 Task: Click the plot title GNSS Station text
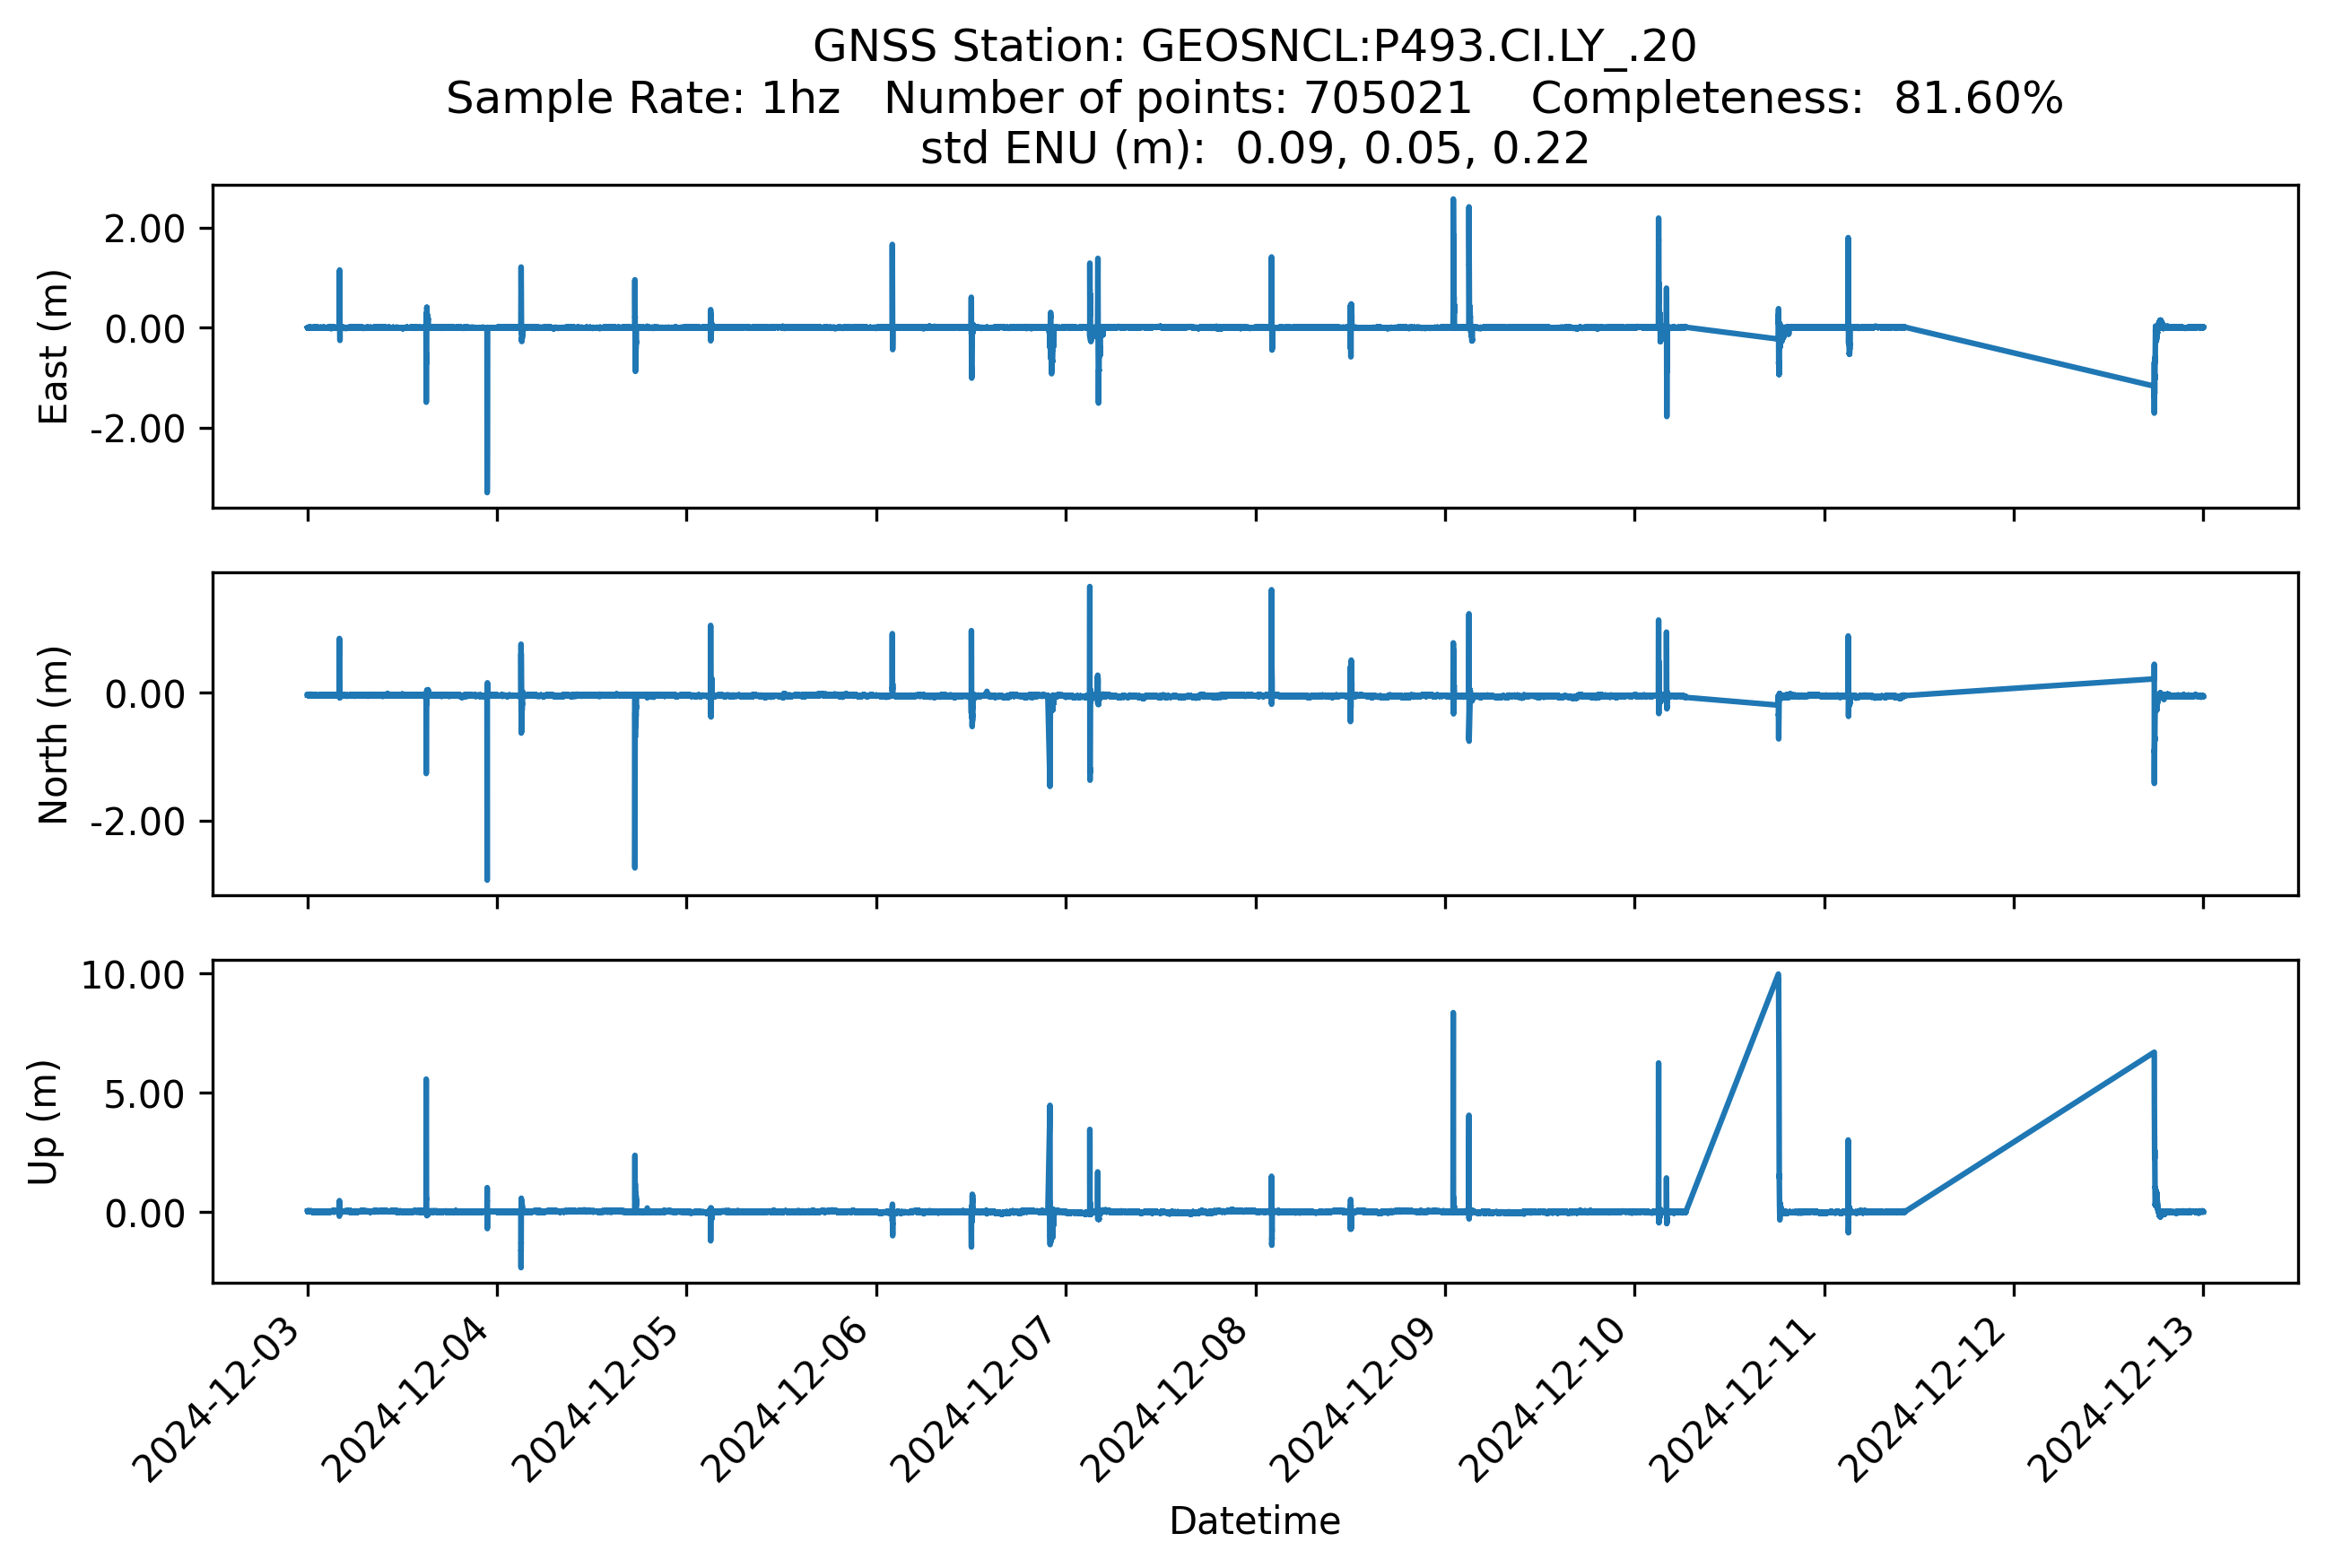1254,47
